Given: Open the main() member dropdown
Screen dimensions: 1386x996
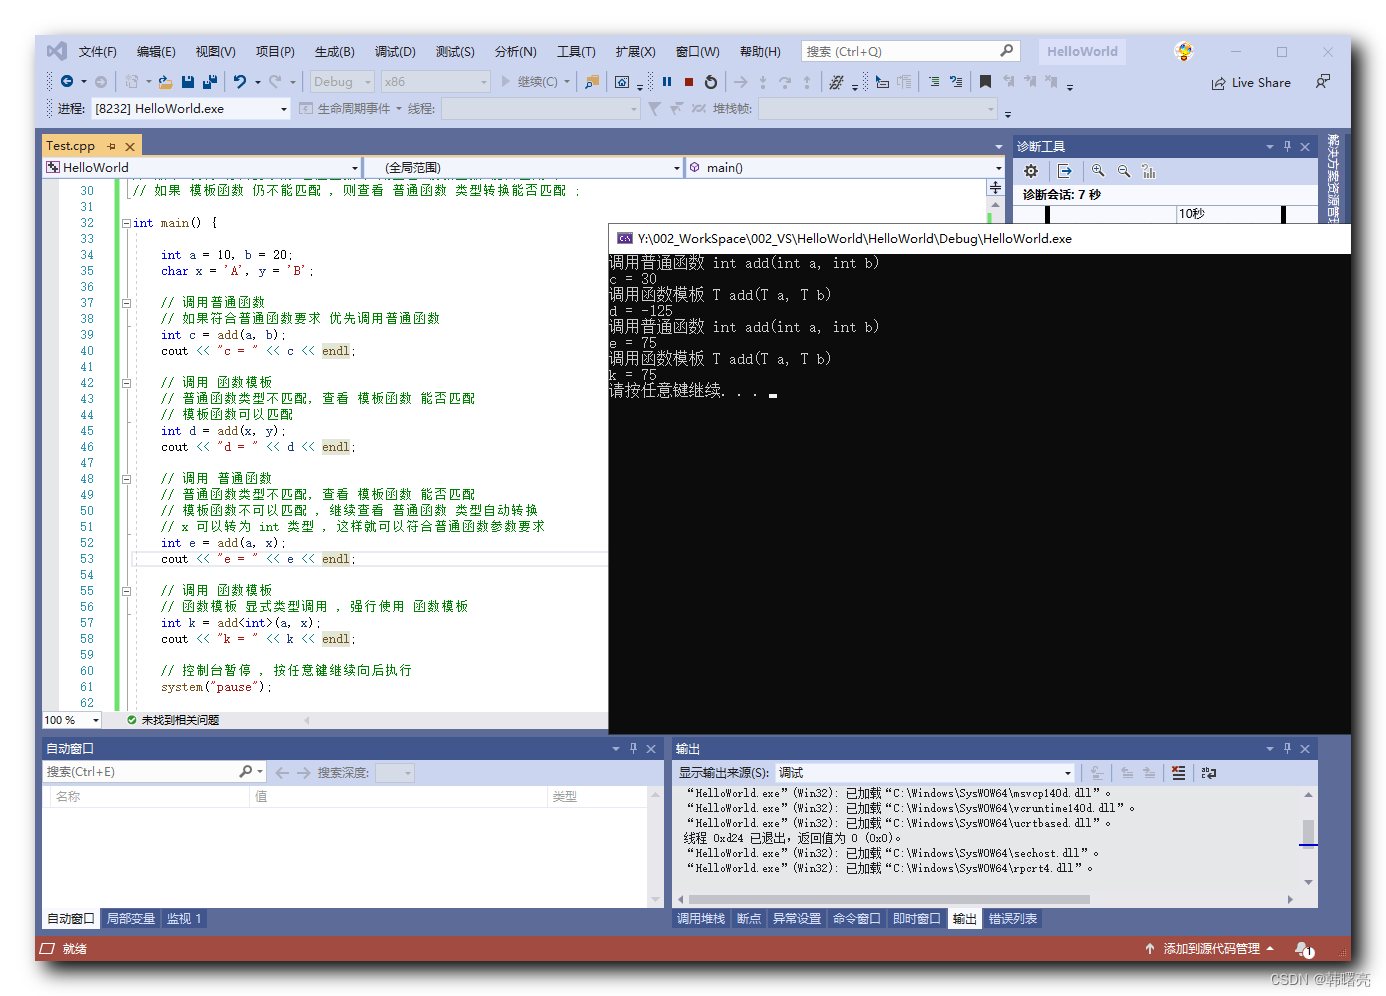Looking at the screenshot, I should [845, 167].
